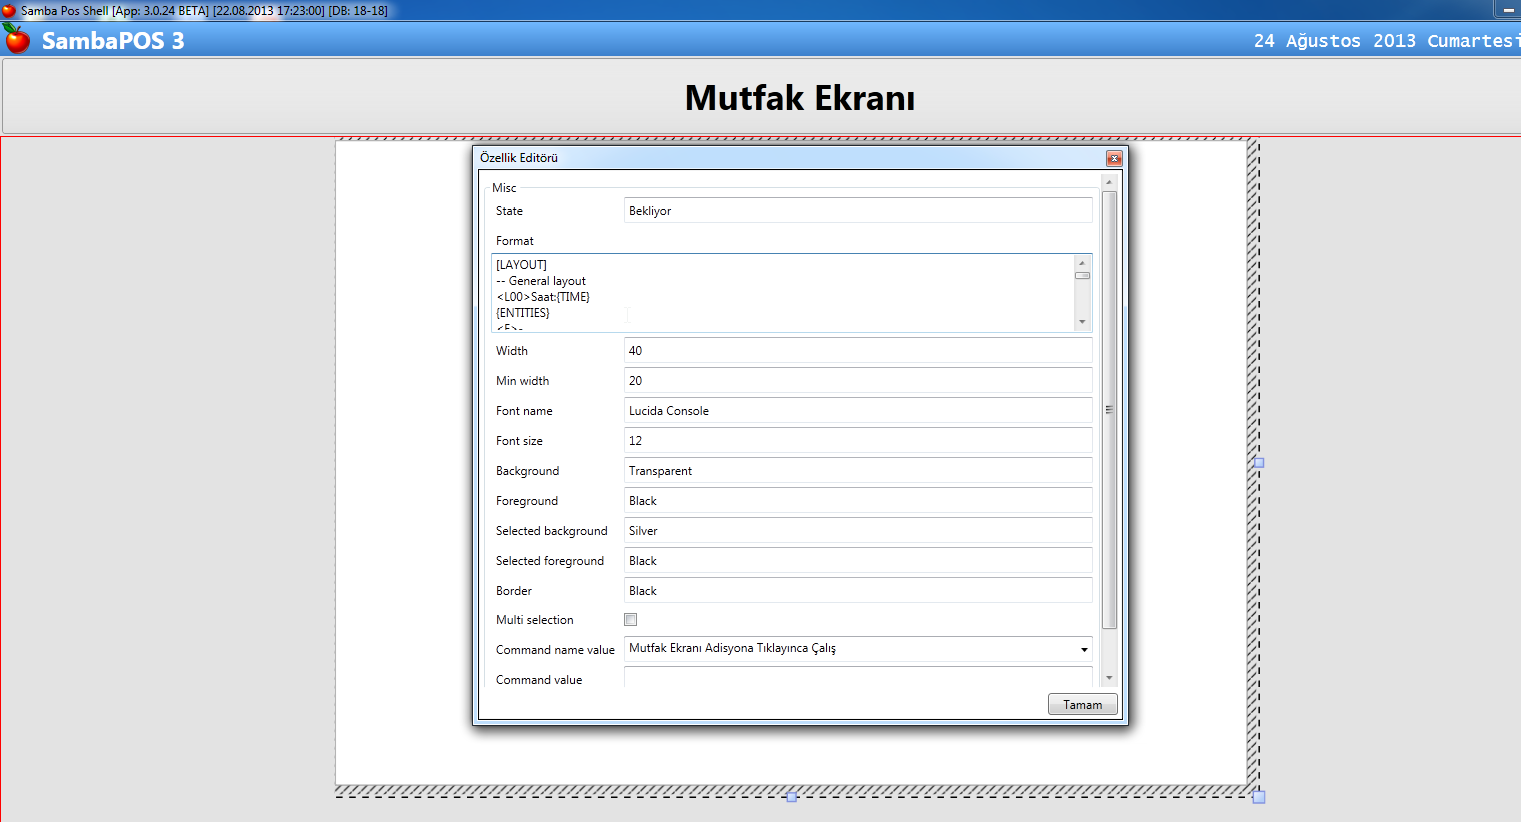Screen dimensions: 1521x822
Task: Click the Format box scroll-up arrow
Action: pyautogui.click(x=1082, y=263)
